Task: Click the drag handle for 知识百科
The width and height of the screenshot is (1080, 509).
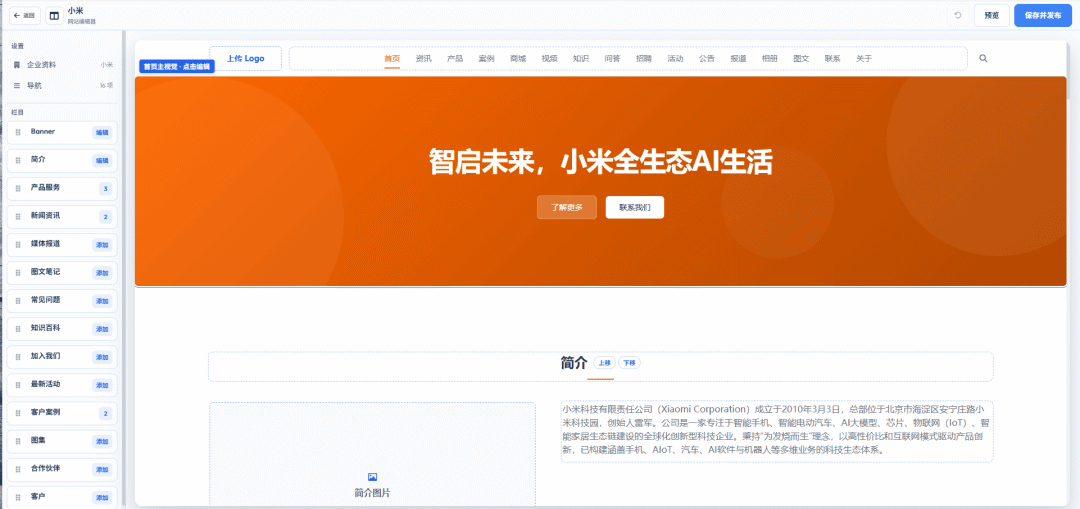Action: (x=19, y=329)
